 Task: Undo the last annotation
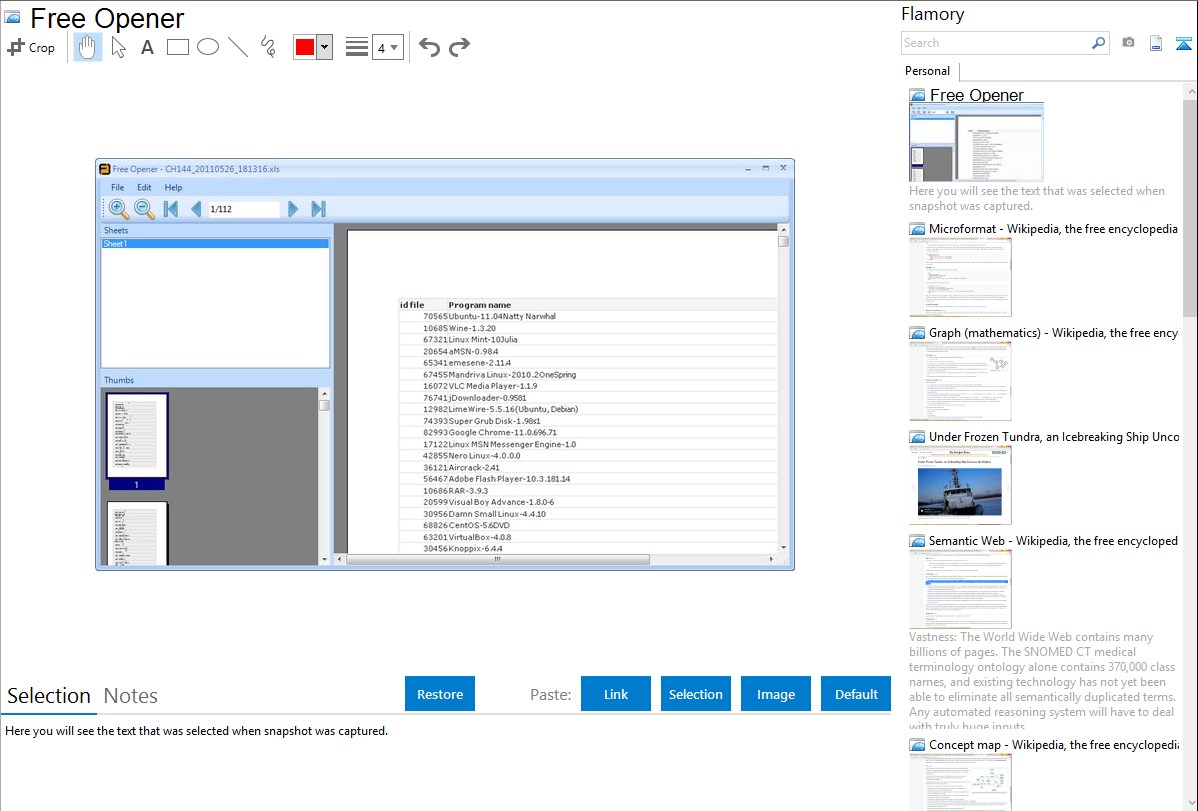(x=429, y=47)
